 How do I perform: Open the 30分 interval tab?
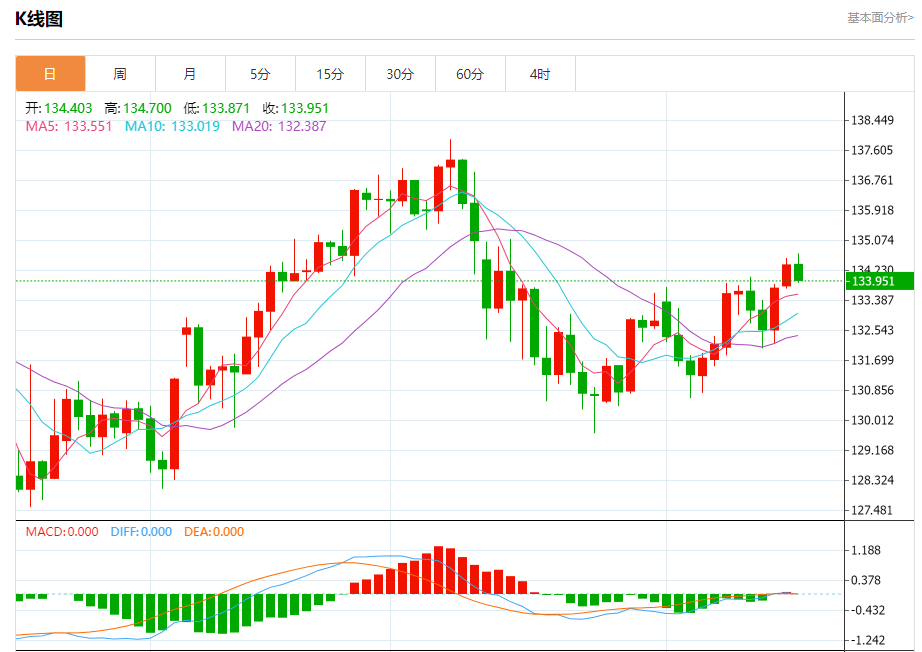(400, 74)
